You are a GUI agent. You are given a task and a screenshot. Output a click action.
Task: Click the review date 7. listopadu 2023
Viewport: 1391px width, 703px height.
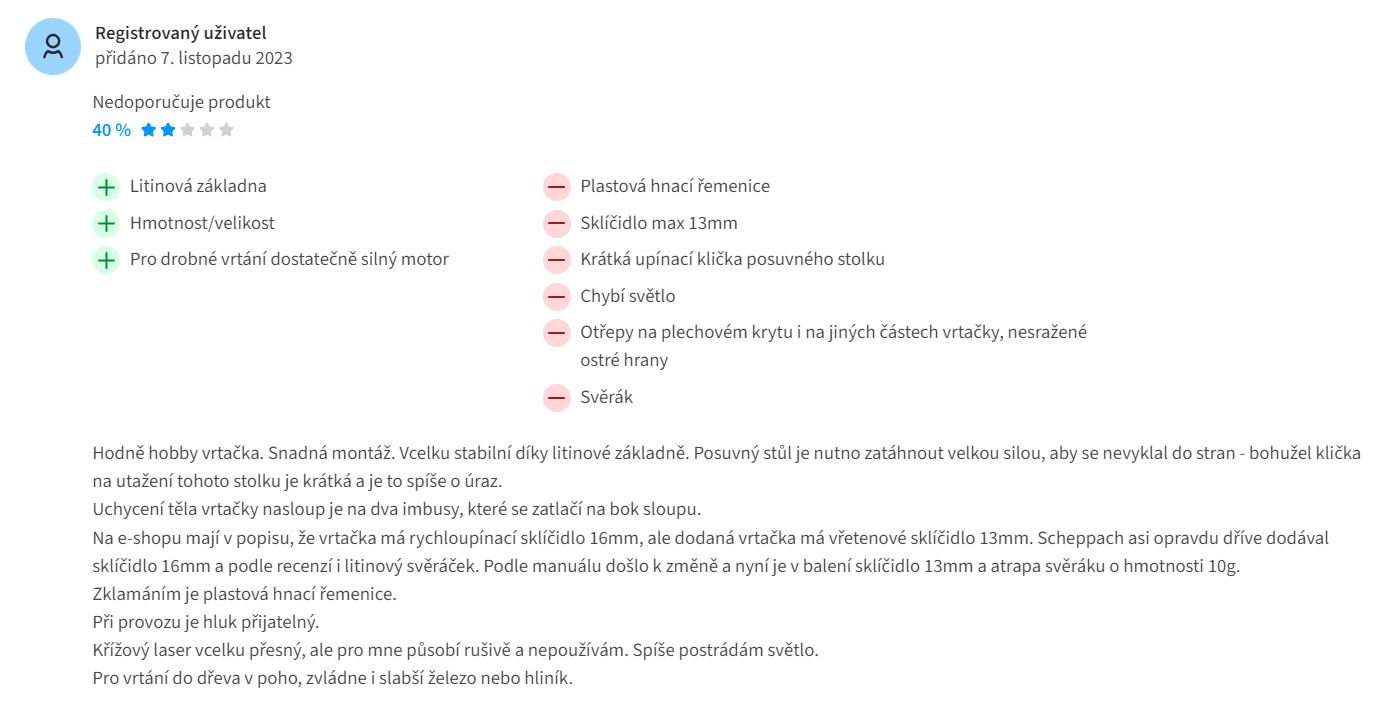(226, 58)
